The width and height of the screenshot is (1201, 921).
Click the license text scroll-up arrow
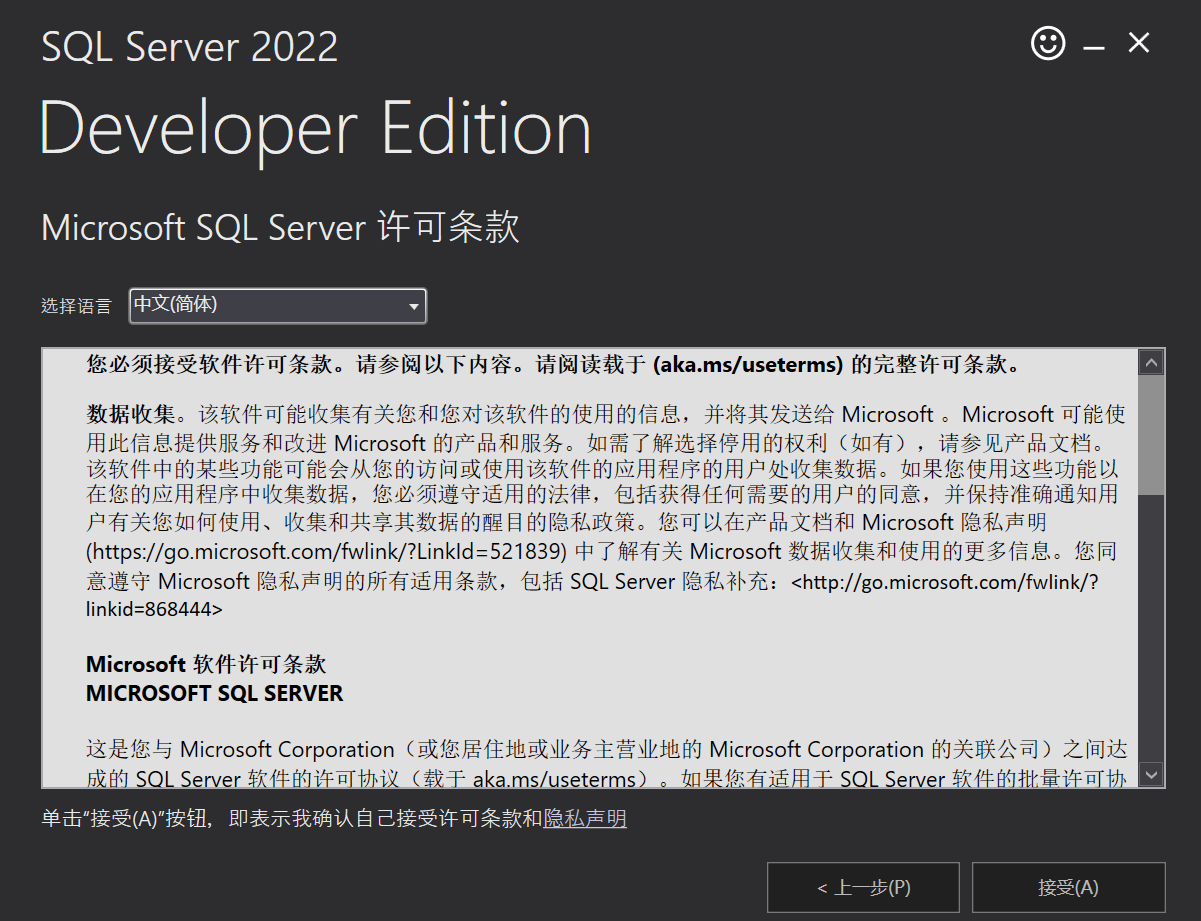click(1151, 362)
